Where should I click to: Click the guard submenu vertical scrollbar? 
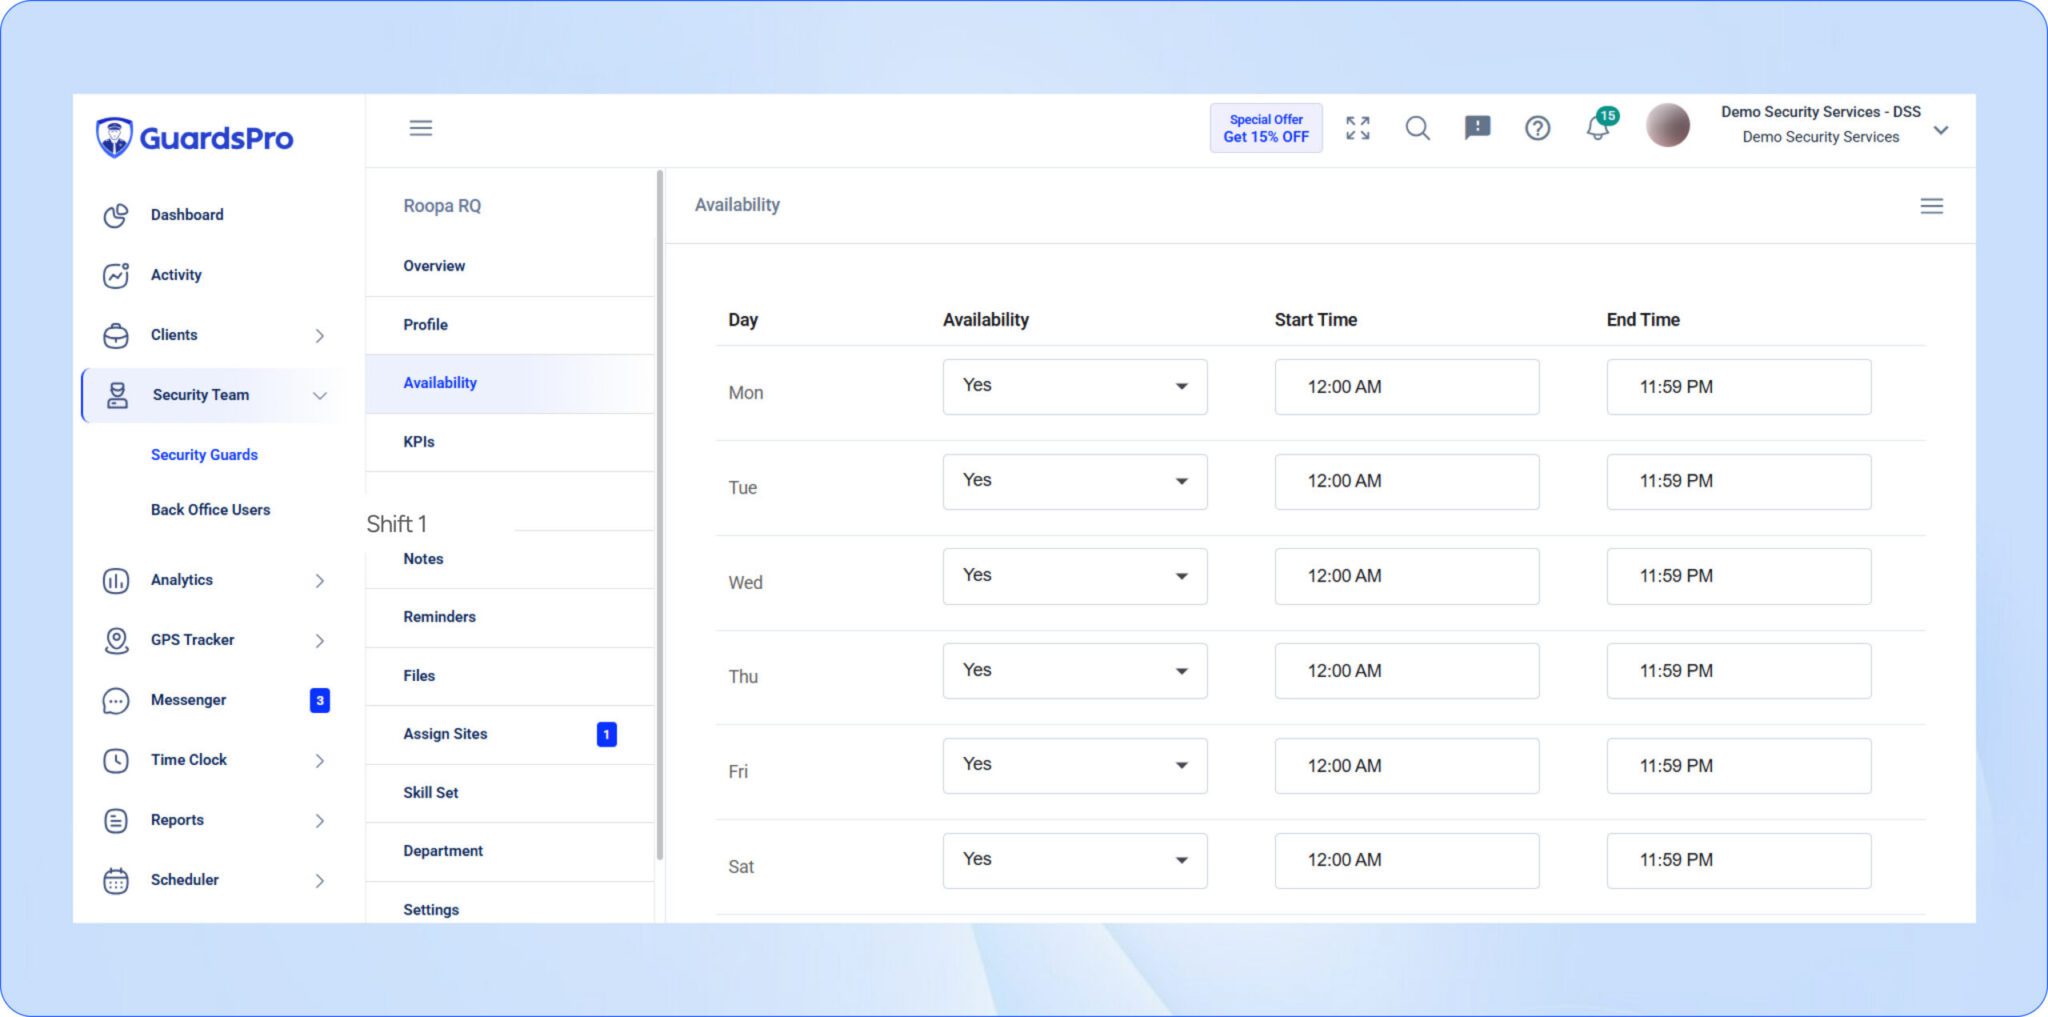click(x=660, y=515)
